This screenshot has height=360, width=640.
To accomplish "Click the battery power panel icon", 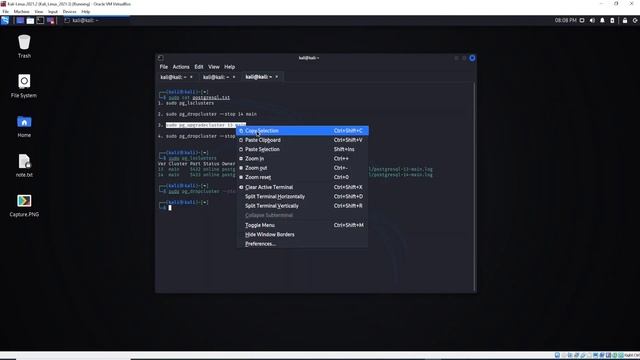I will (x=612, y=20).
